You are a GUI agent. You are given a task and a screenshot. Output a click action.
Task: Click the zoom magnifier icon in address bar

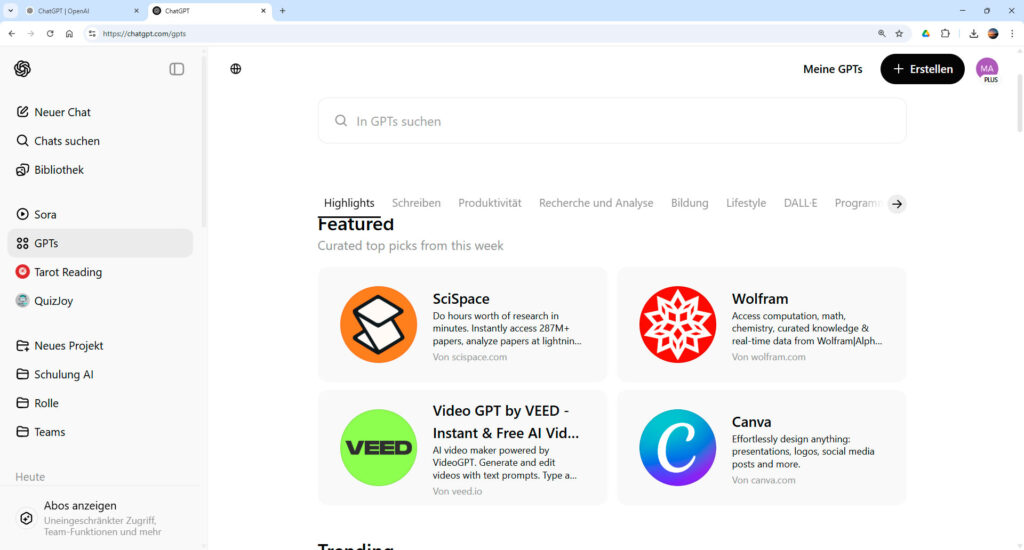pos(882,33)
